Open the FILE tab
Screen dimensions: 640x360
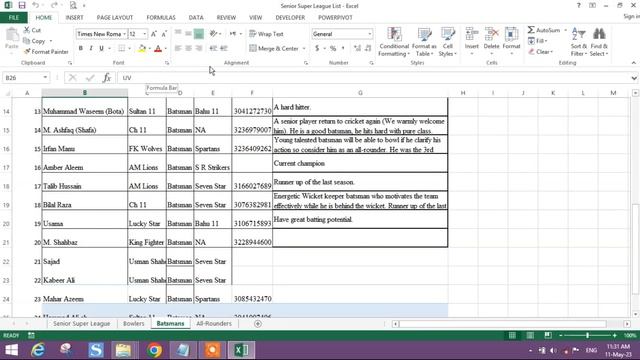[13, 18]
